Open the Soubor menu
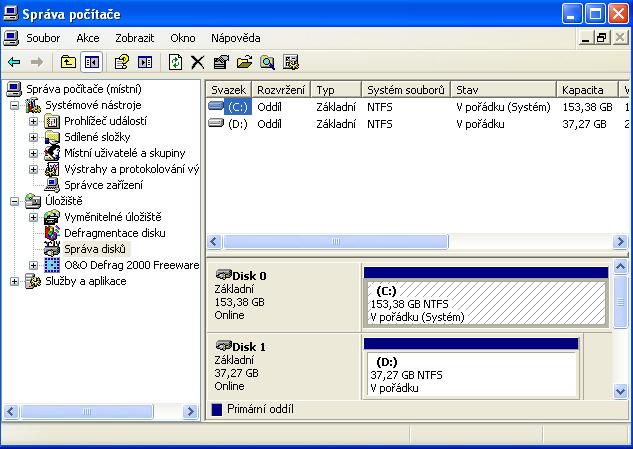The width and height of the screenshot is (633, 449). tap(43, 38)
